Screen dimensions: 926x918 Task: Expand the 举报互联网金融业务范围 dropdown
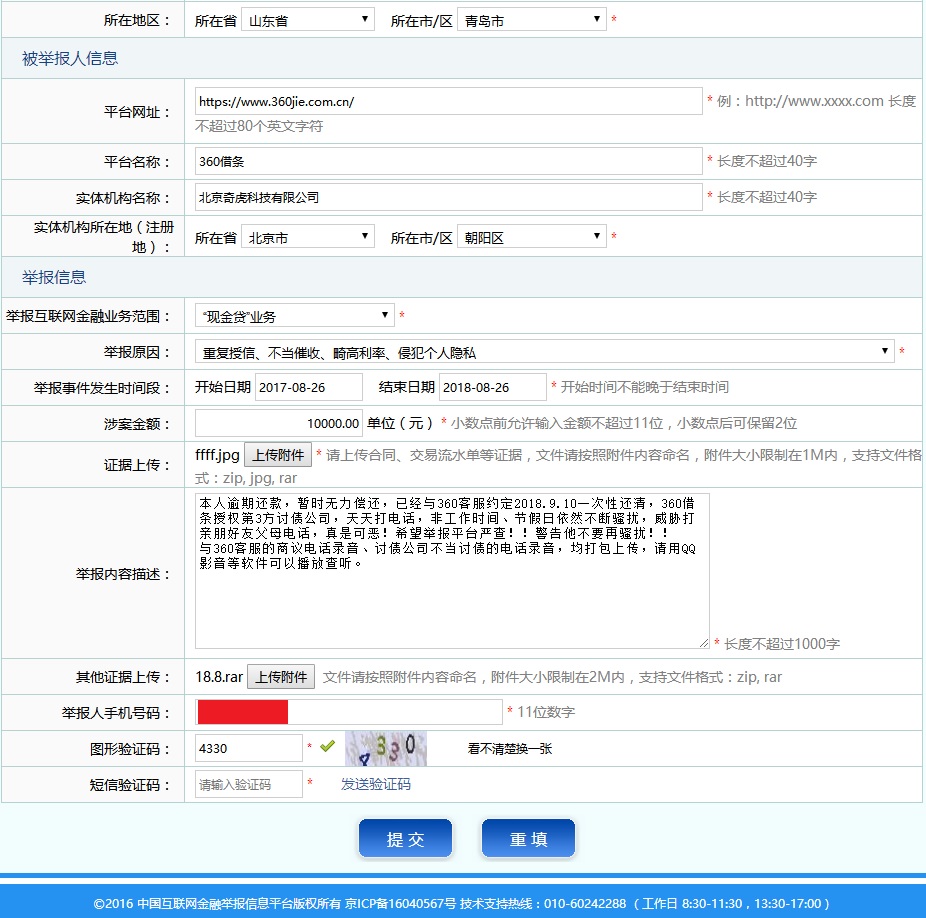(x=295, y=316)
